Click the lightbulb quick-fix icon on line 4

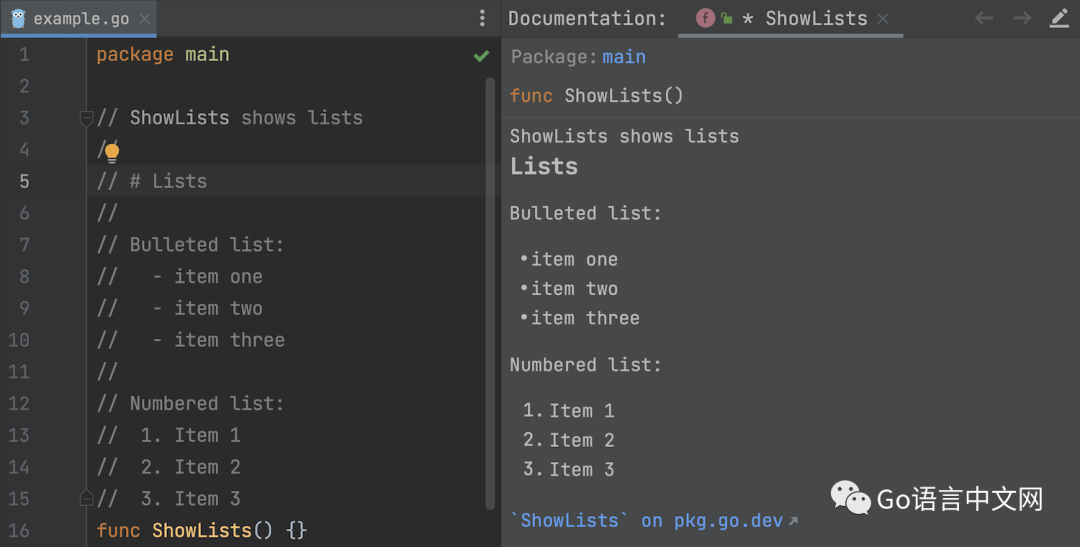[x=111, y=152]
